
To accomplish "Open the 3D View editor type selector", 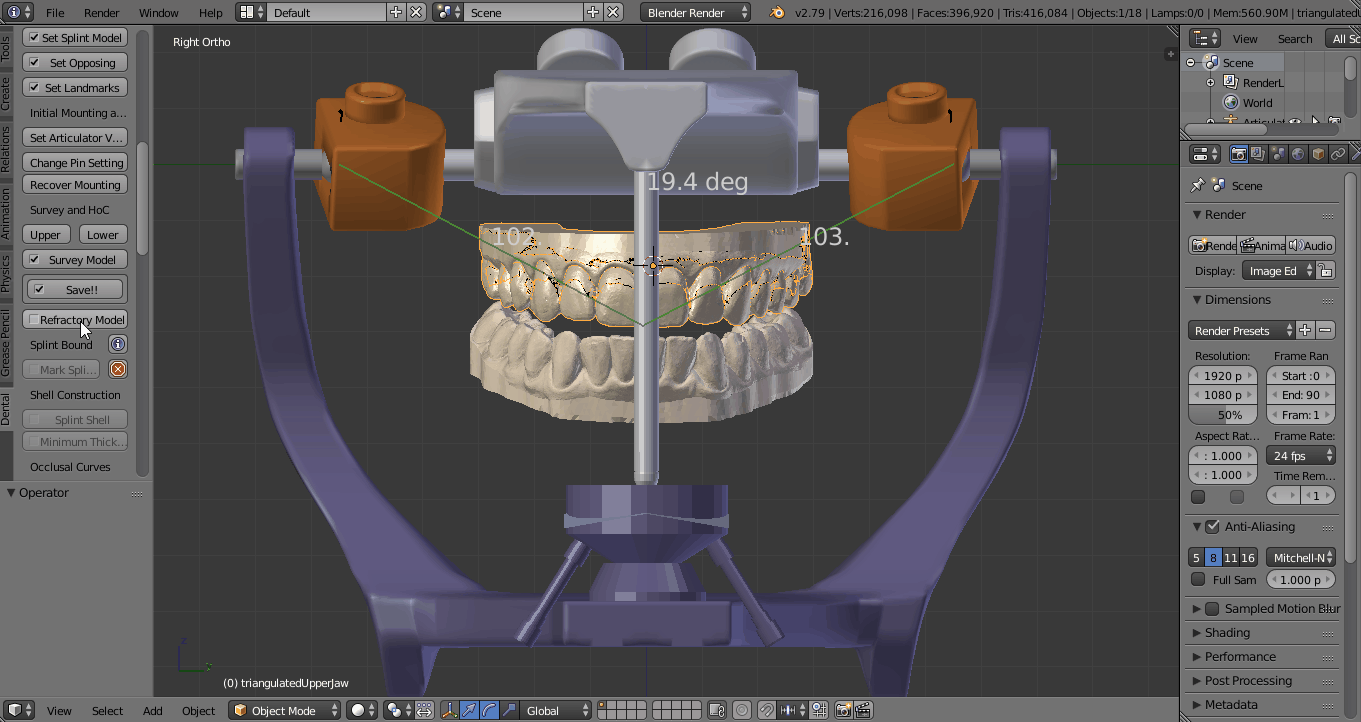I will click(20, 710).
